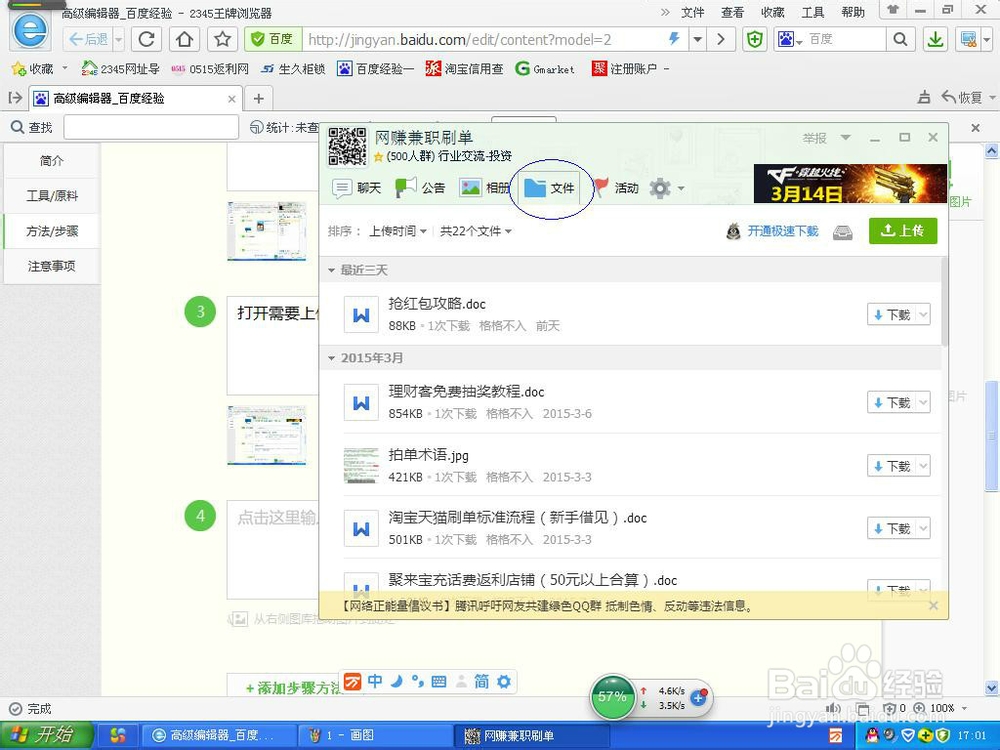Open the drive storage icon beside upload

[x=842, y=232]
